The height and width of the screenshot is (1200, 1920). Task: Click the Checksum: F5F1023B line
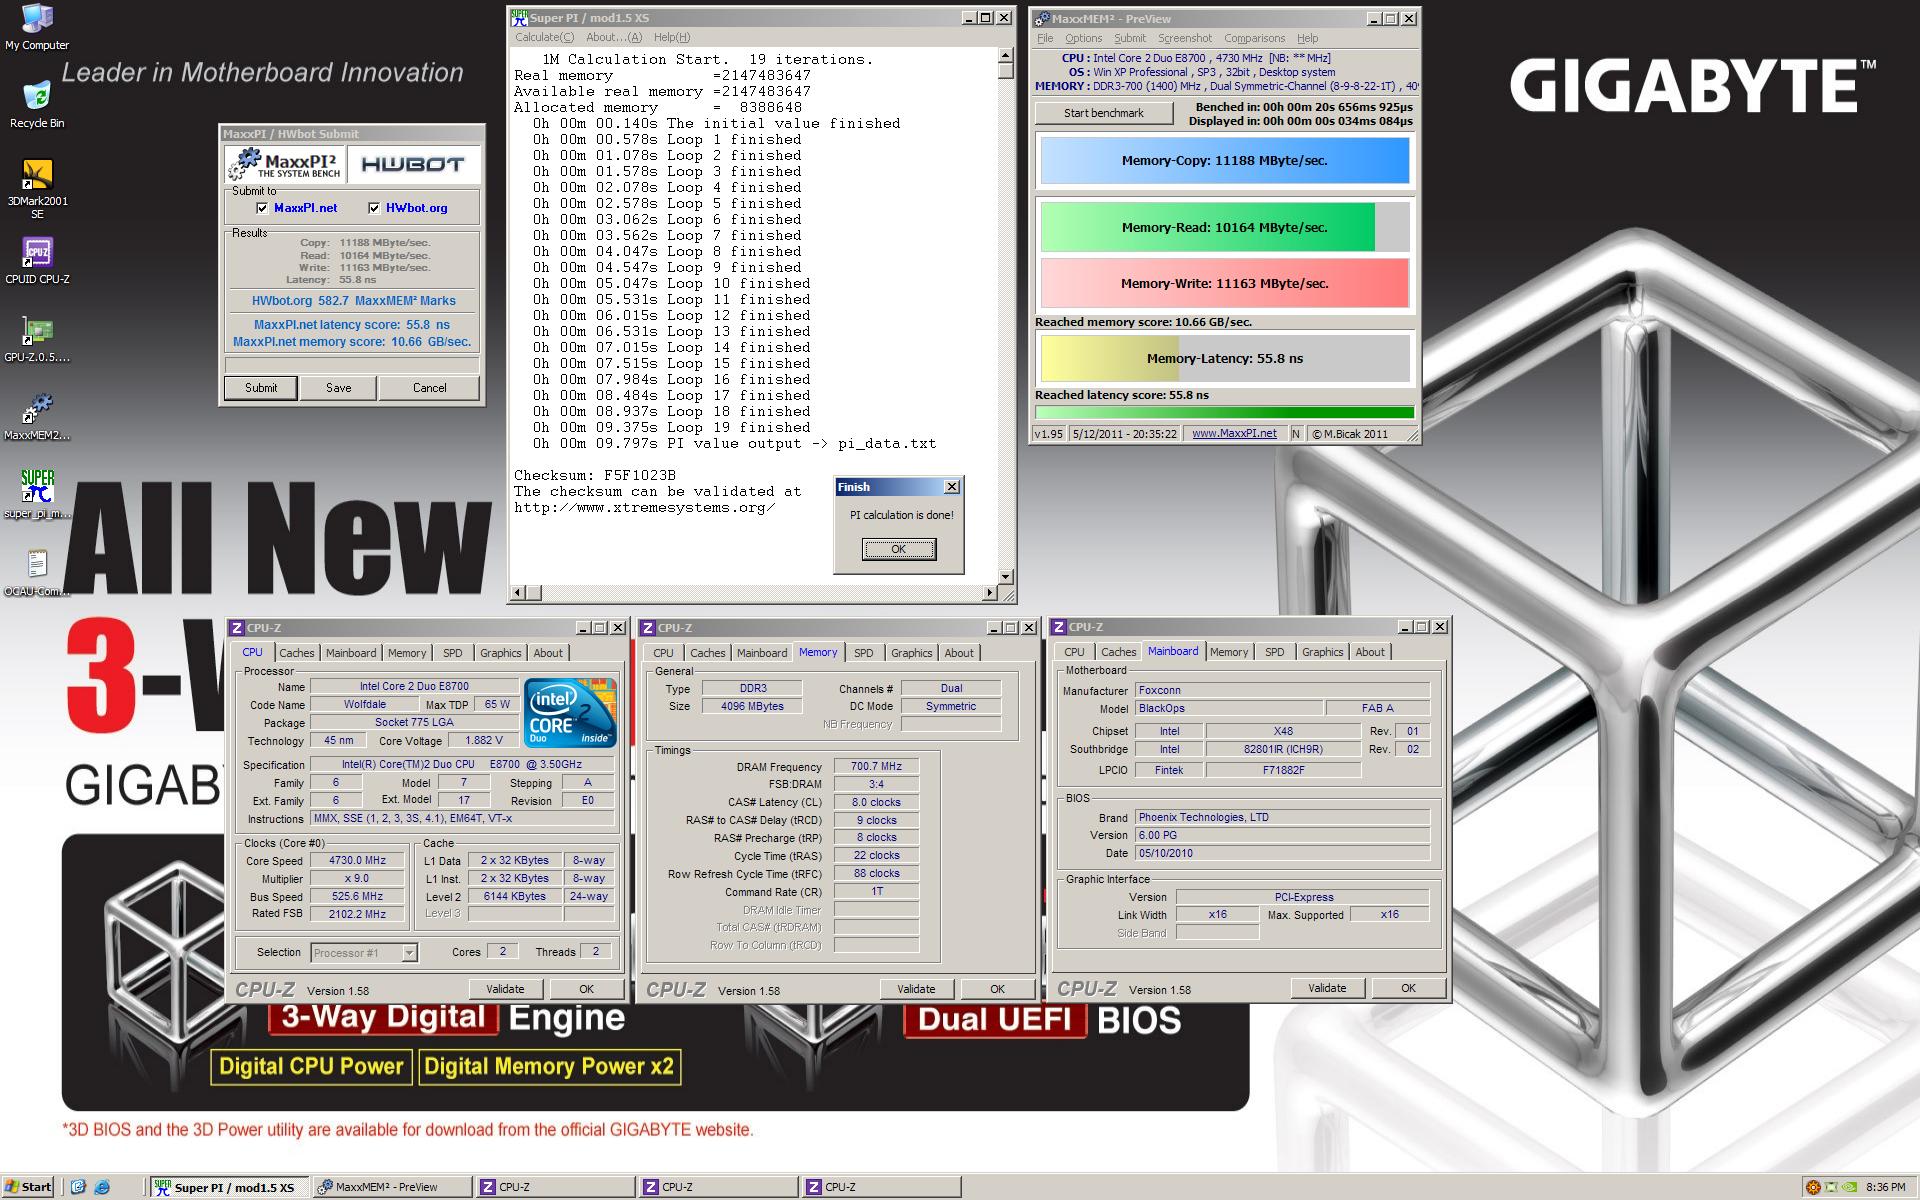[595, 475]
